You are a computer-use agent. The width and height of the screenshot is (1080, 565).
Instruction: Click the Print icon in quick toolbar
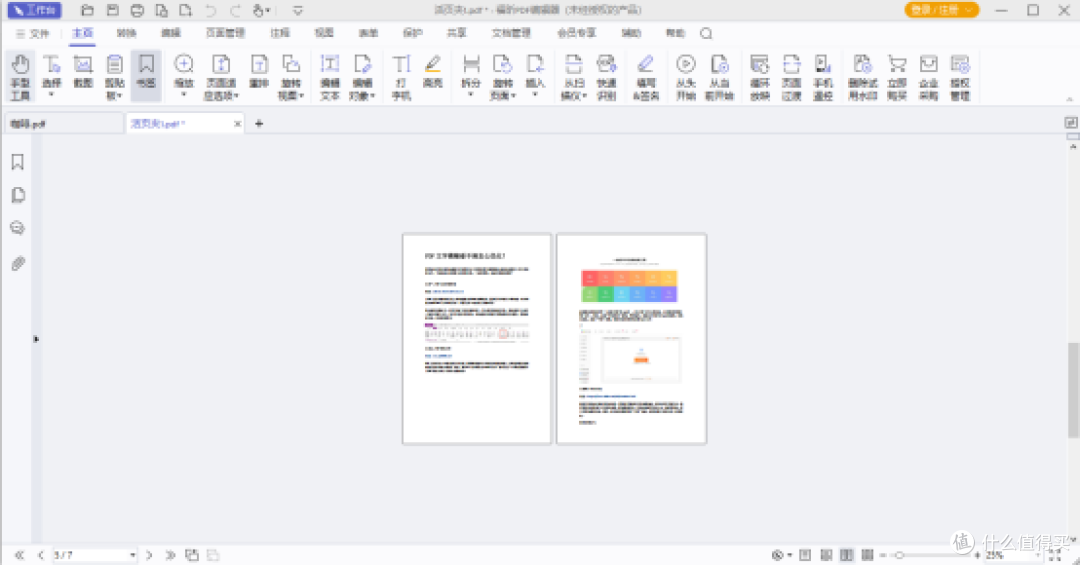click(x=137, y=10)
